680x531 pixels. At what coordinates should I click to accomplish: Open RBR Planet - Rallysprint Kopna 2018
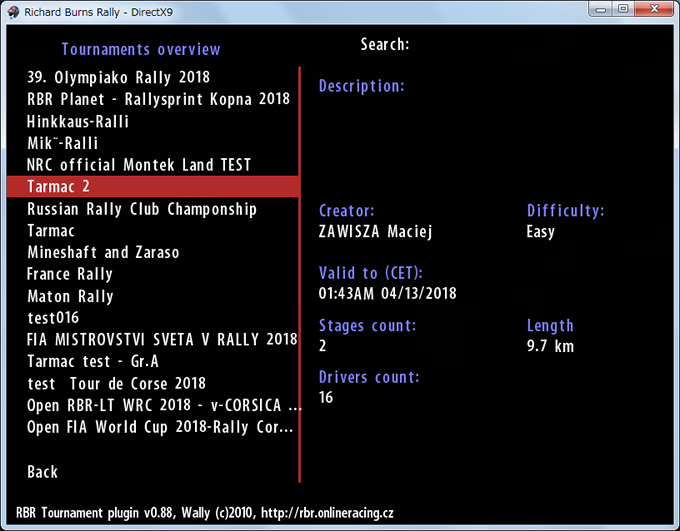tap(158, 99)
